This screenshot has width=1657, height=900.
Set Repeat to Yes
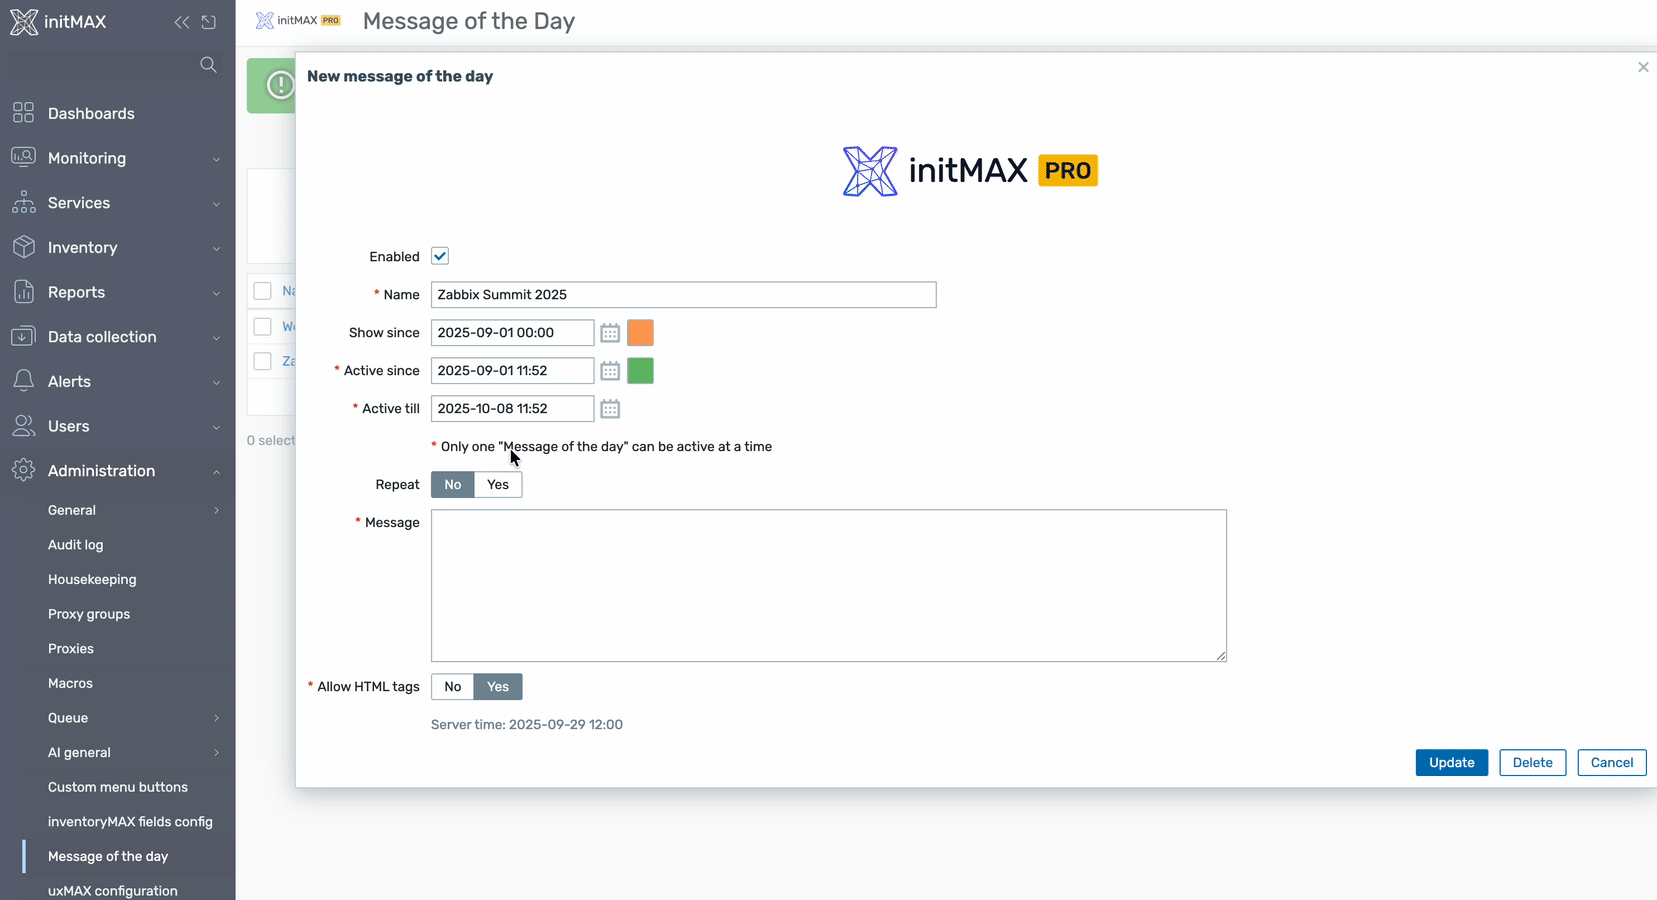pyautogui.click(x=498, y=485)
